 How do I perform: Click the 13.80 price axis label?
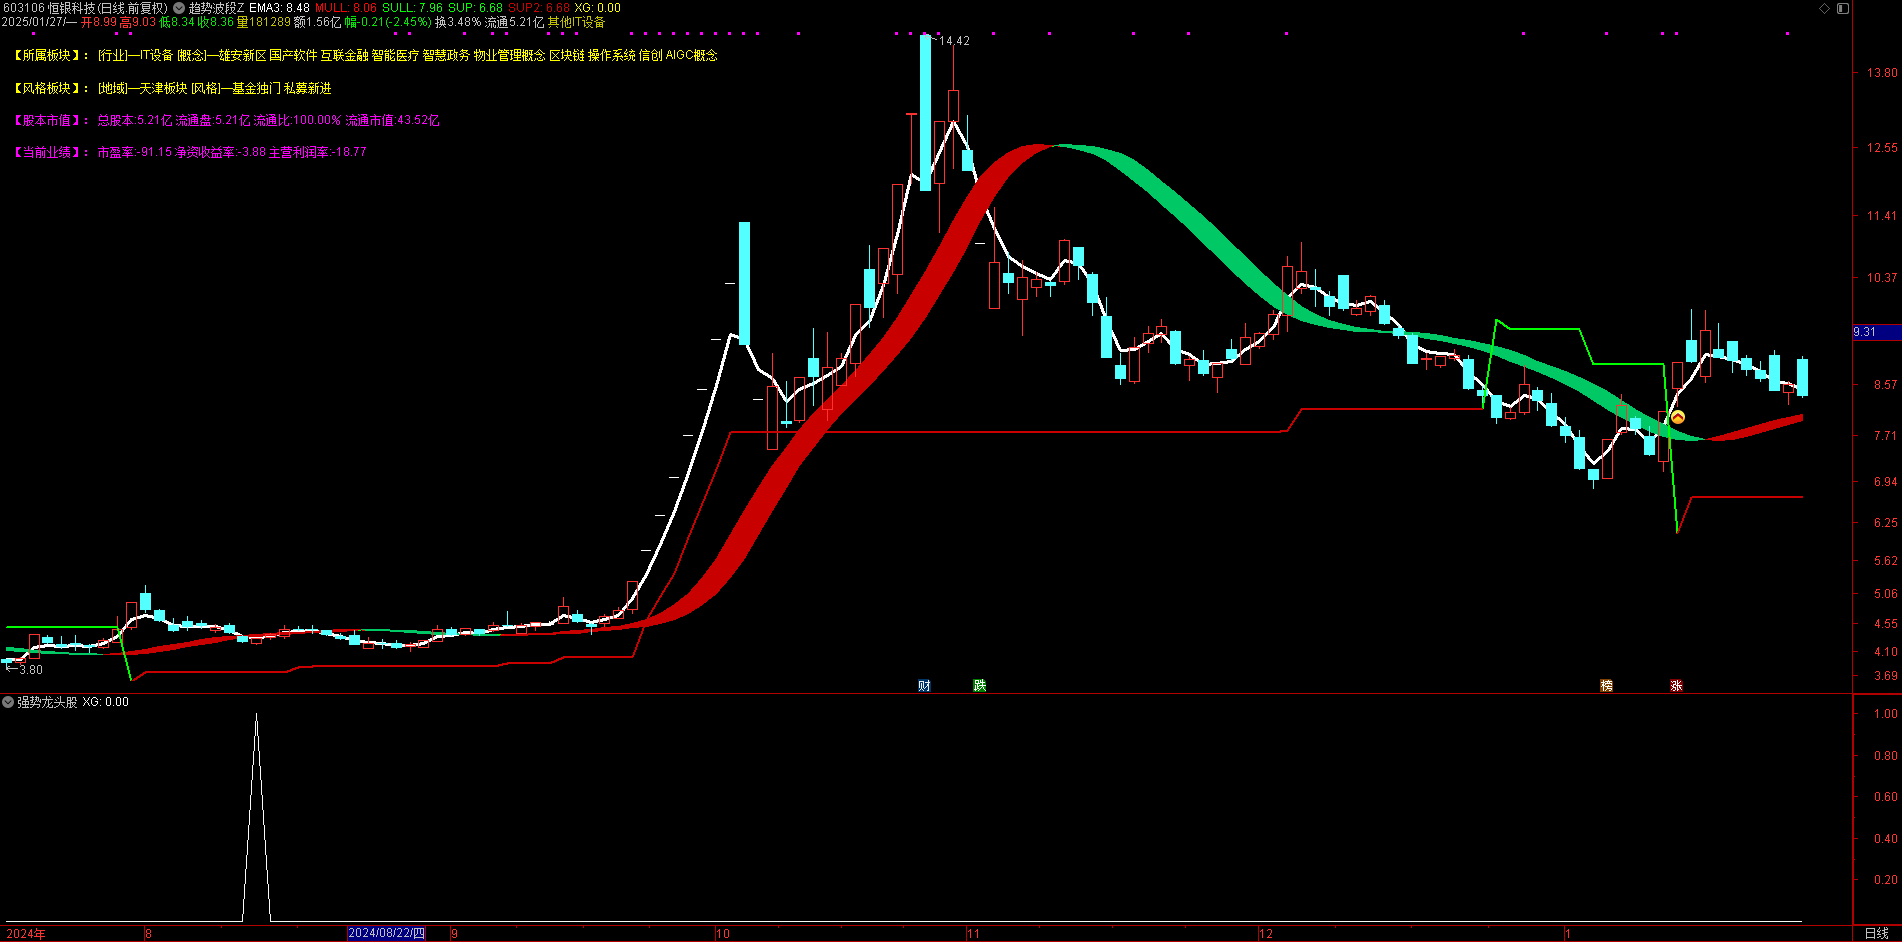[1882, 73]
